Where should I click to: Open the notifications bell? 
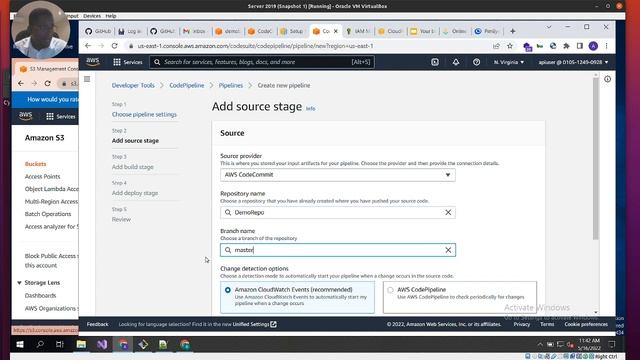click(456, 62)
